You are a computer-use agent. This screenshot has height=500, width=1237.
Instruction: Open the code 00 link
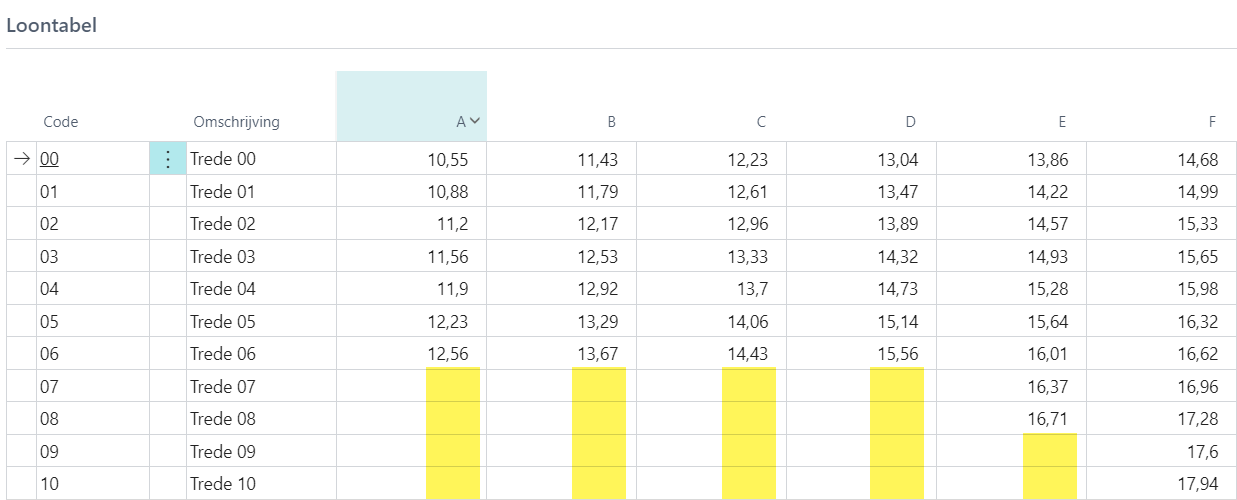[49, 159]
